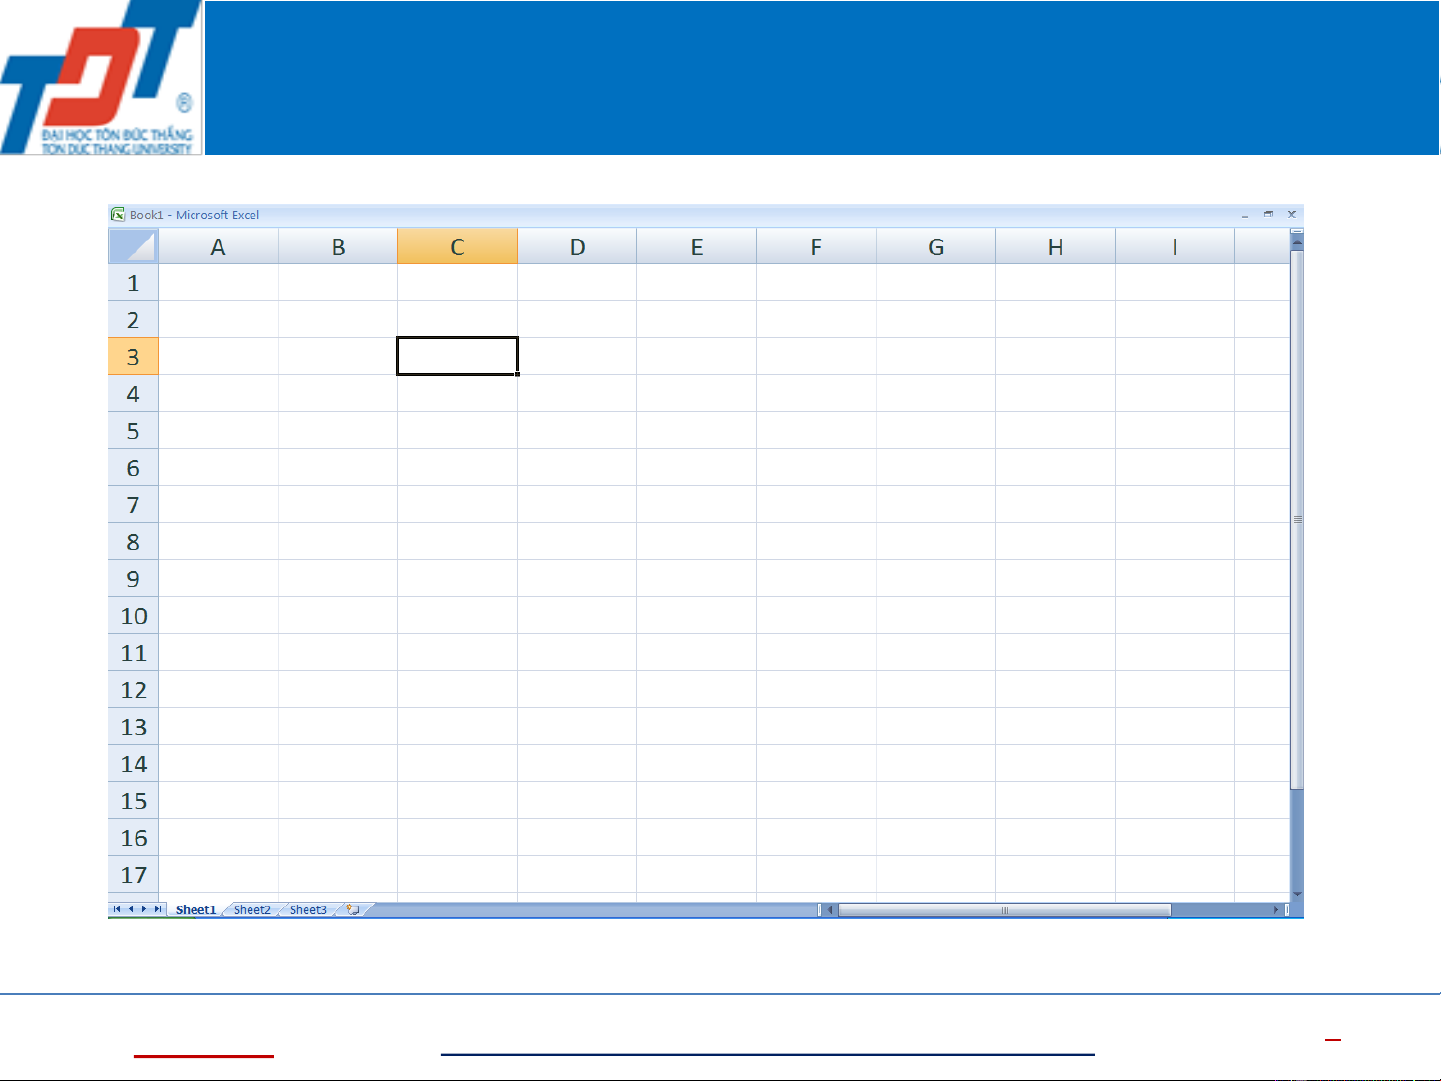
Task: Click the horizontal scrollbar left arrow
Action: pos(830,910)
